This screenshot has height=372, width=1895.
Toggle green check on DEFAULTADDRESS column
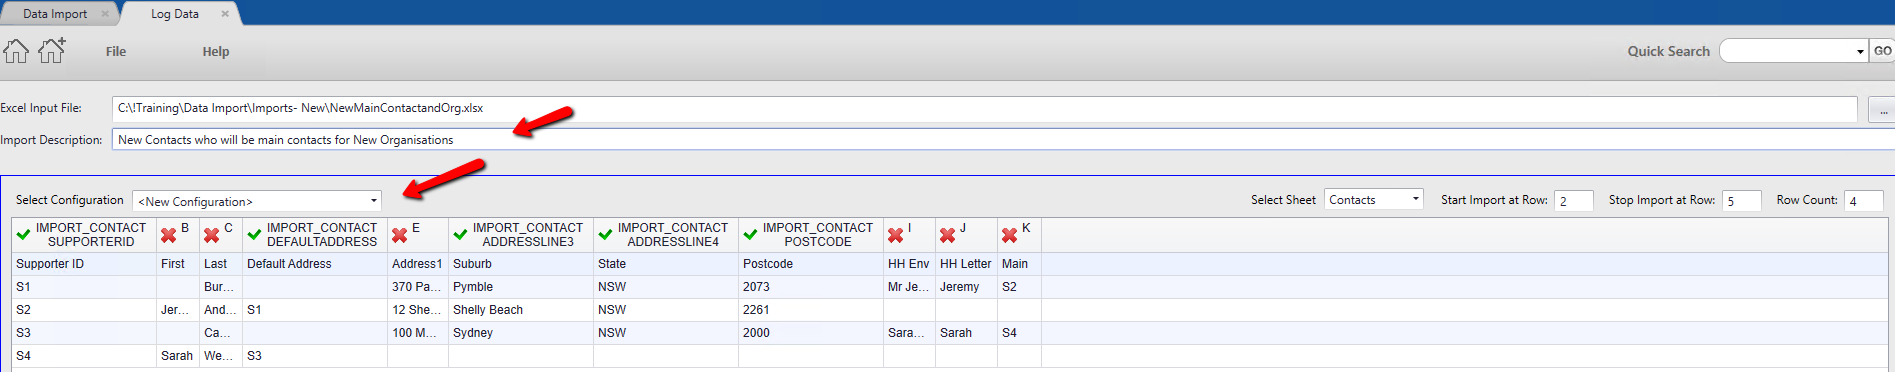coord(254,235)
